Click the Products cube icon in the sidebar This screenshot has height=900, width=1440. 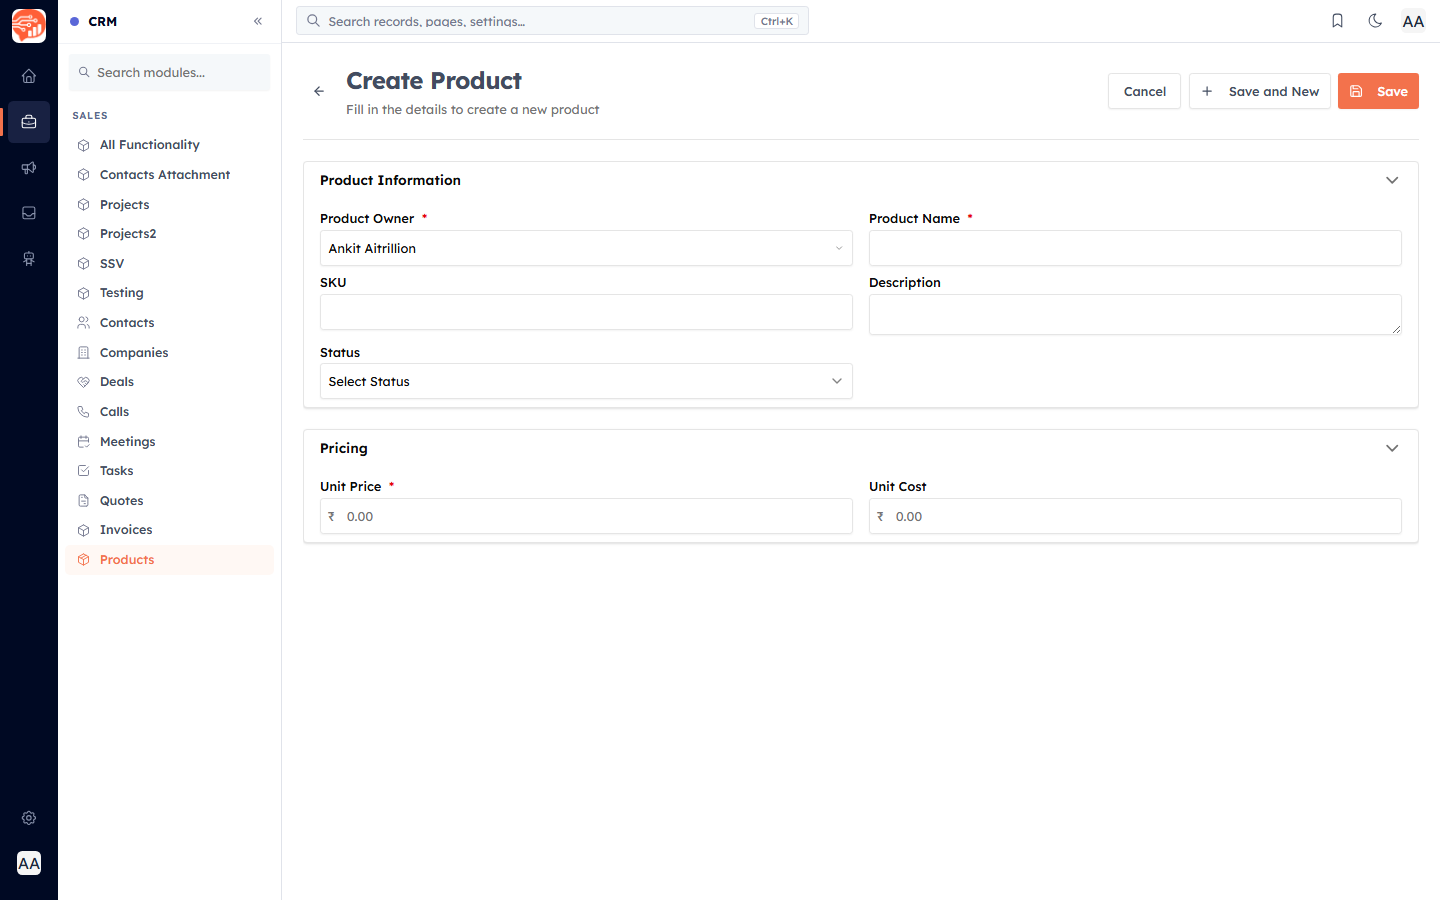(84, 560)
